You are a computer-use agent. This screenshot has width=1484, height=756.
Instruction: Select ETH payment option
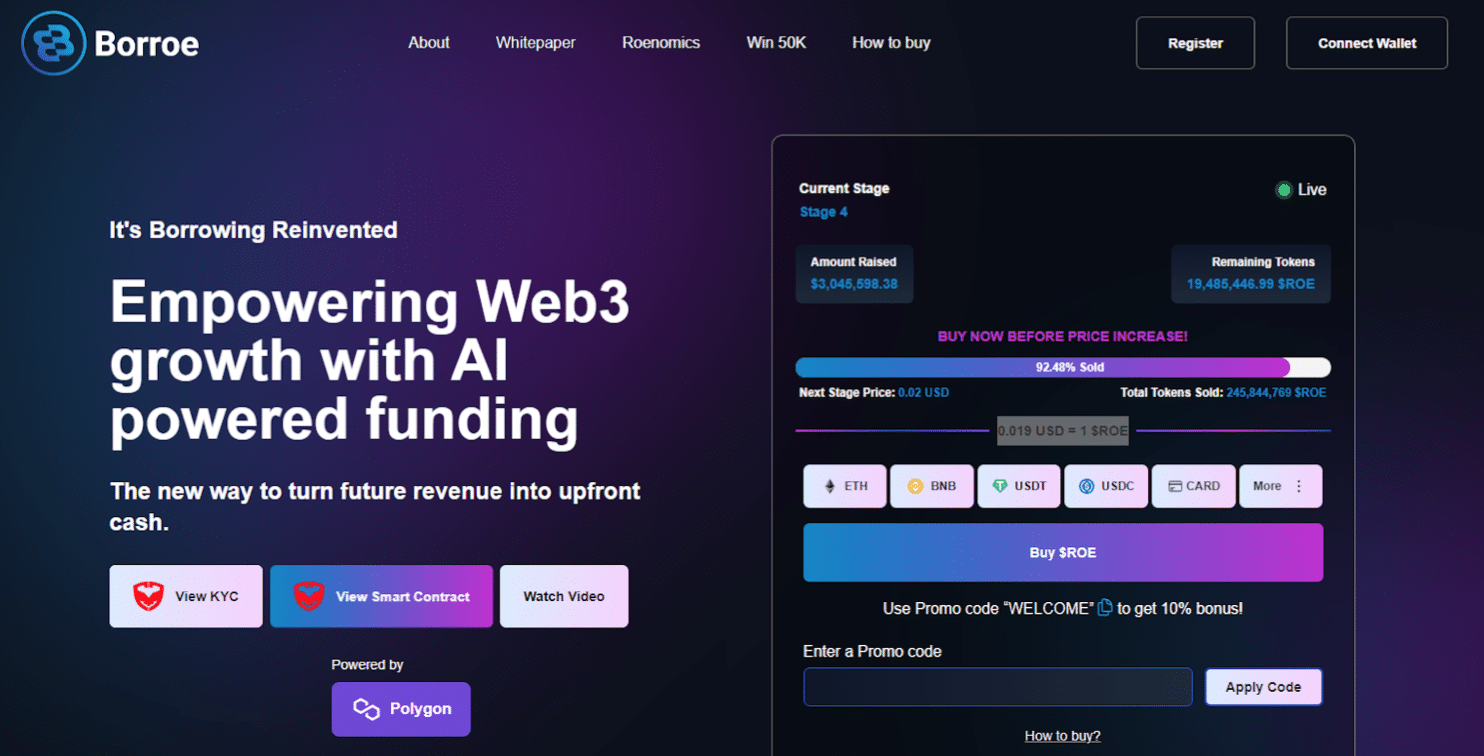tap(844, 486)
